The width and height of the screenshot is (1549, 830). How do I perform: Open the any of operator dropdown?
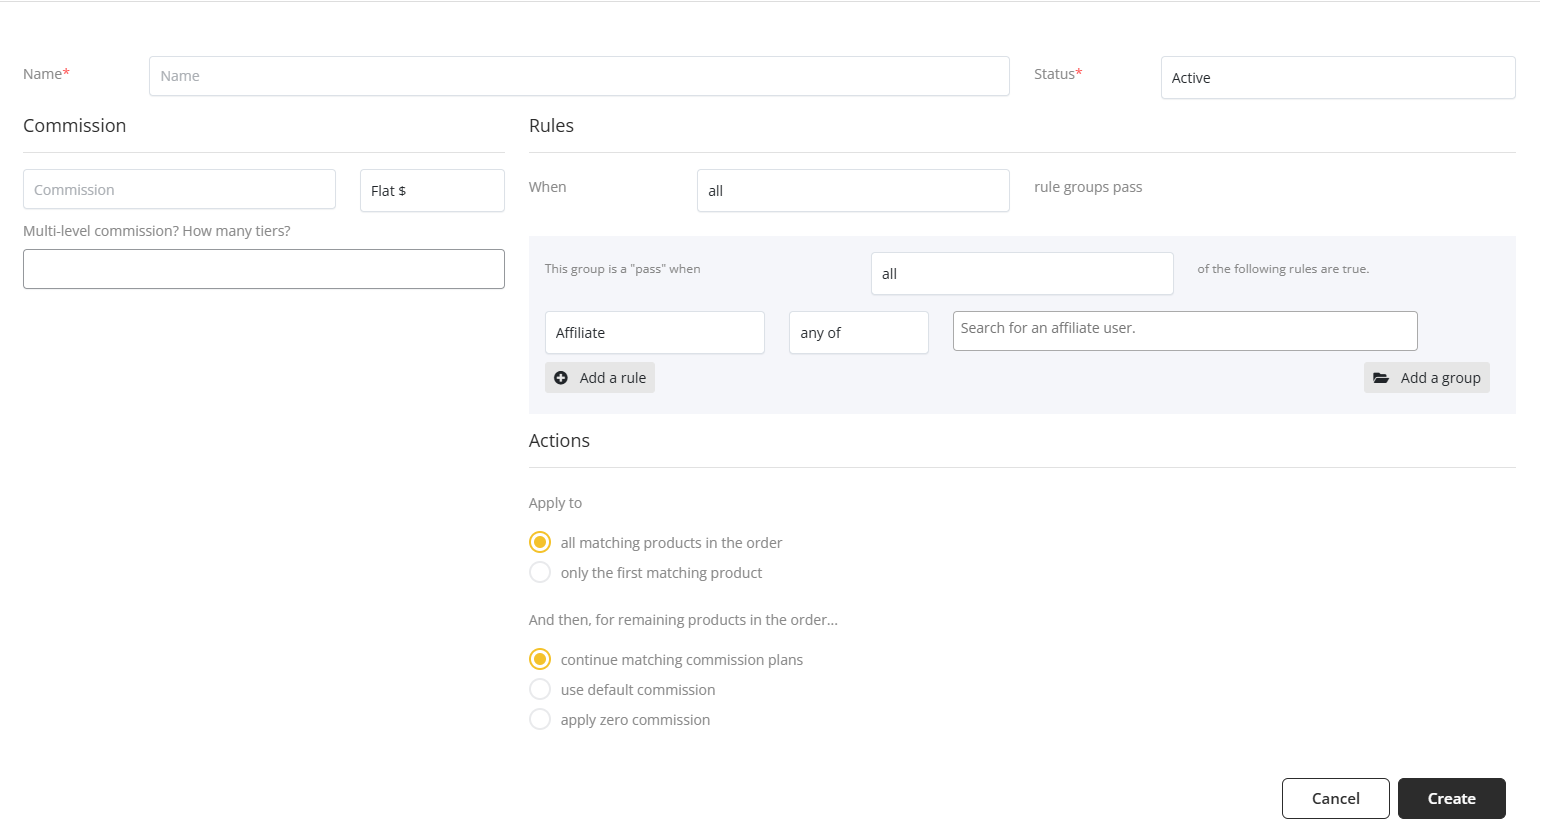click(x=858, y=332)
